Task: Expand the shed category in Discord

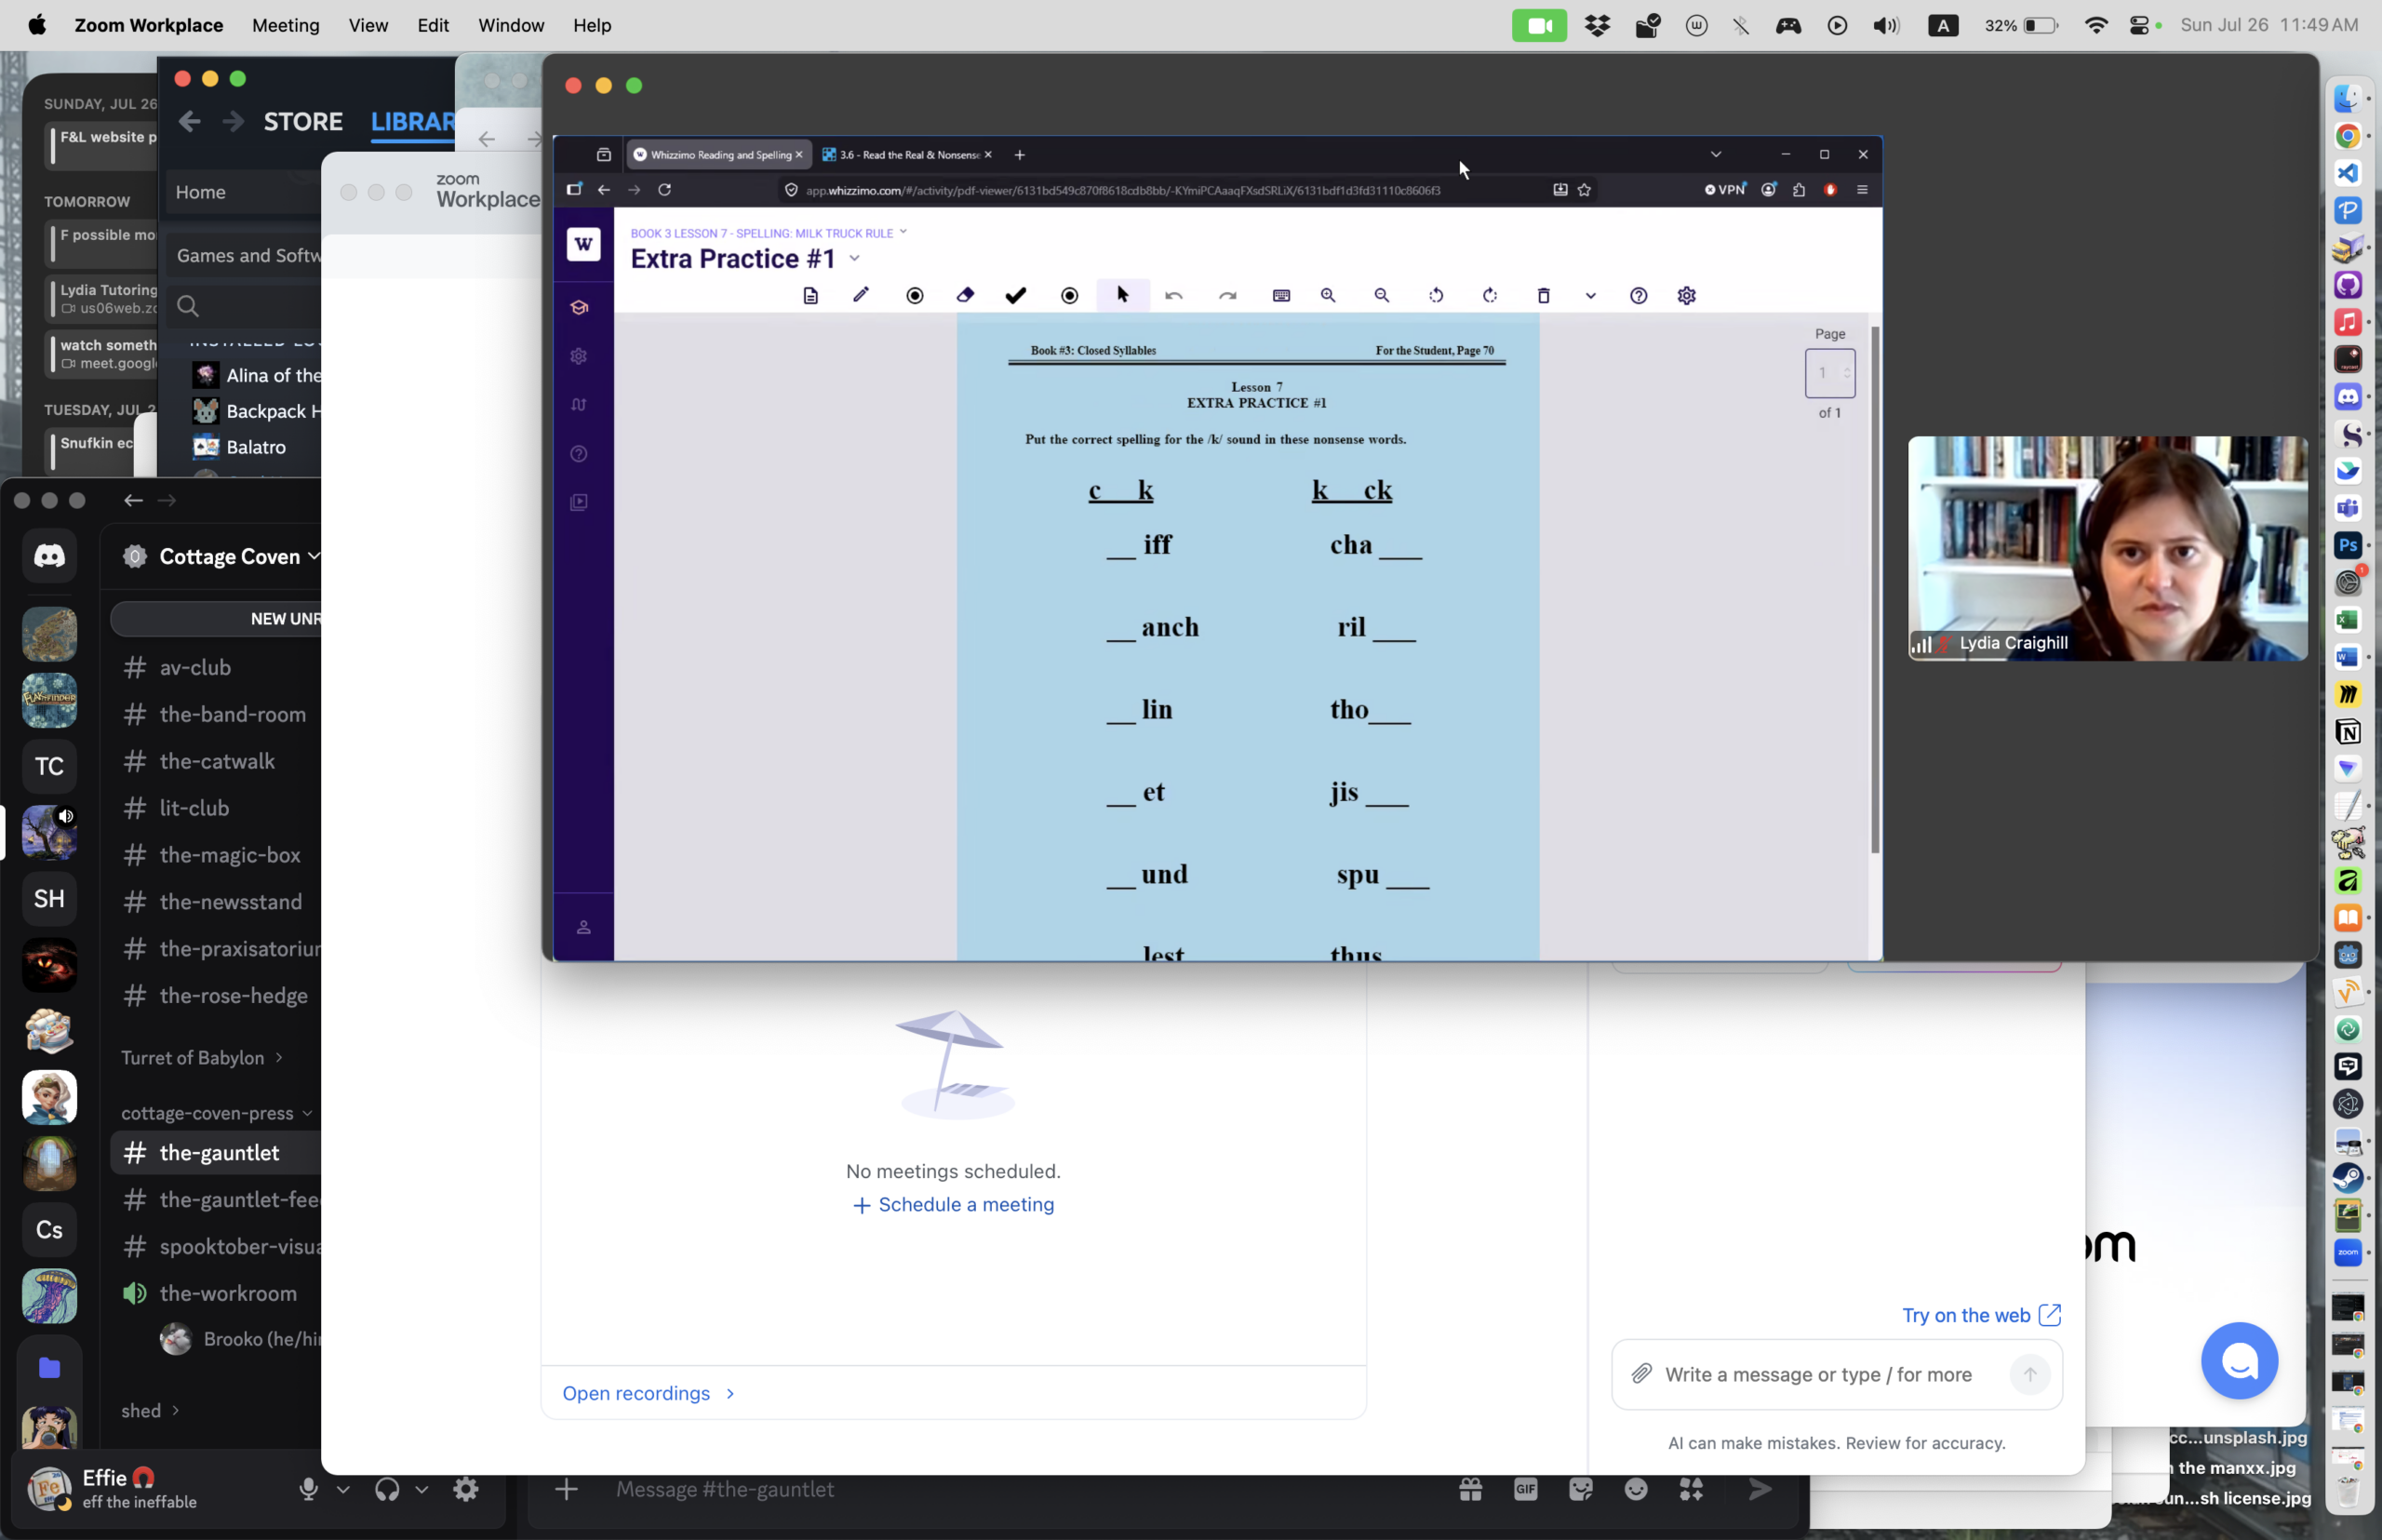Action: [150, 1410]
